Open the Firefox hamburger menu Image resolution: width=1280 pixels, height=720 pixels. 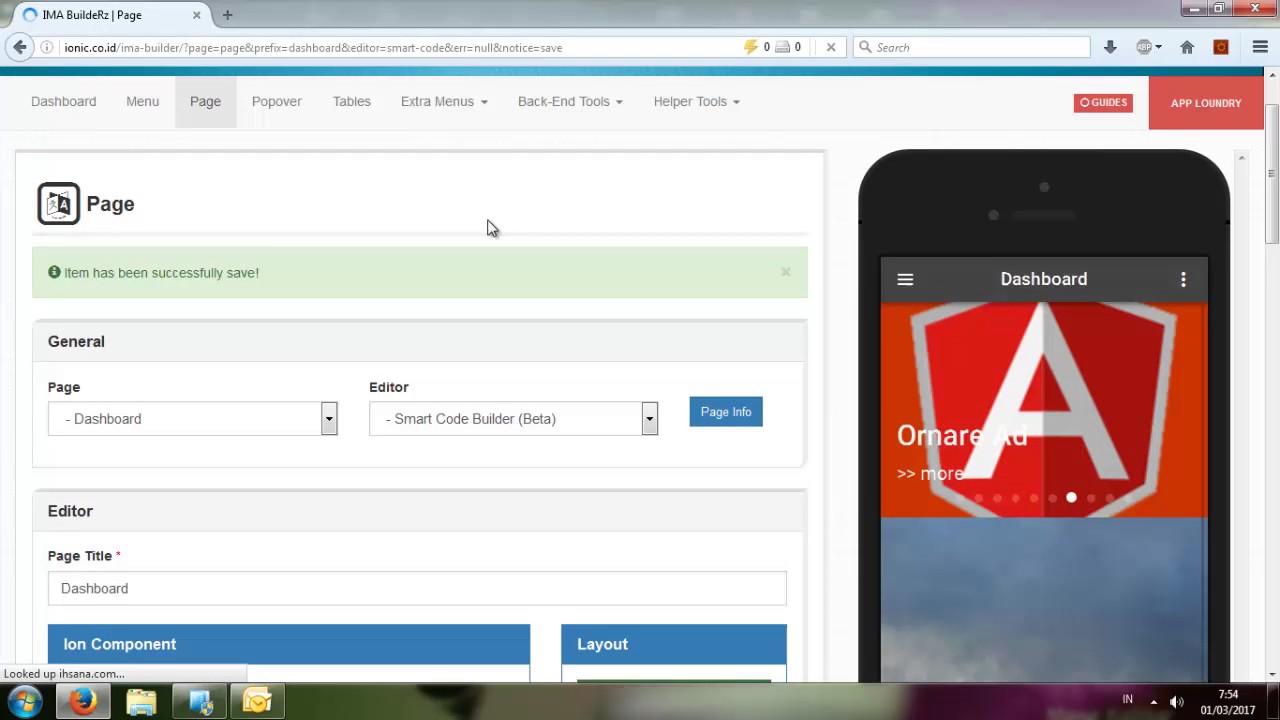pyautogui.click(x=1260, y=47)
